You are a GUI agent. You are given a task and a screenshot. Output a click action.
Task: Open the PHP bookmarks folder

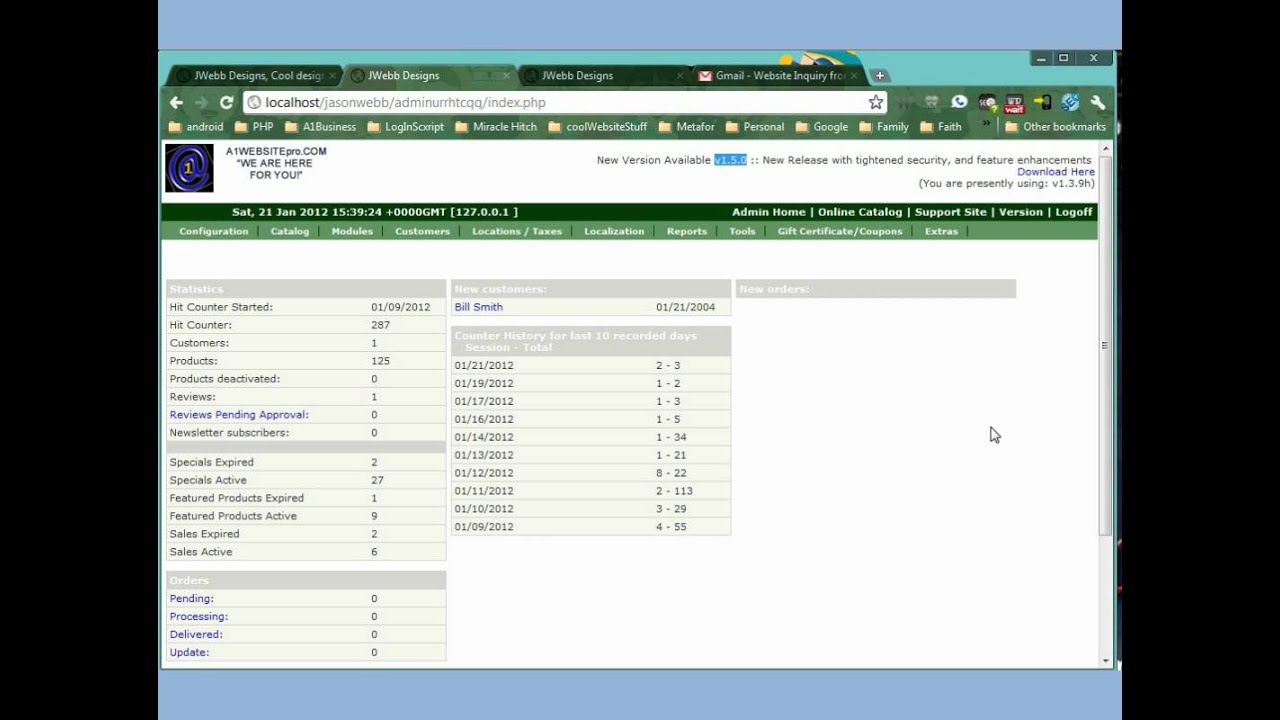point(254,127)
